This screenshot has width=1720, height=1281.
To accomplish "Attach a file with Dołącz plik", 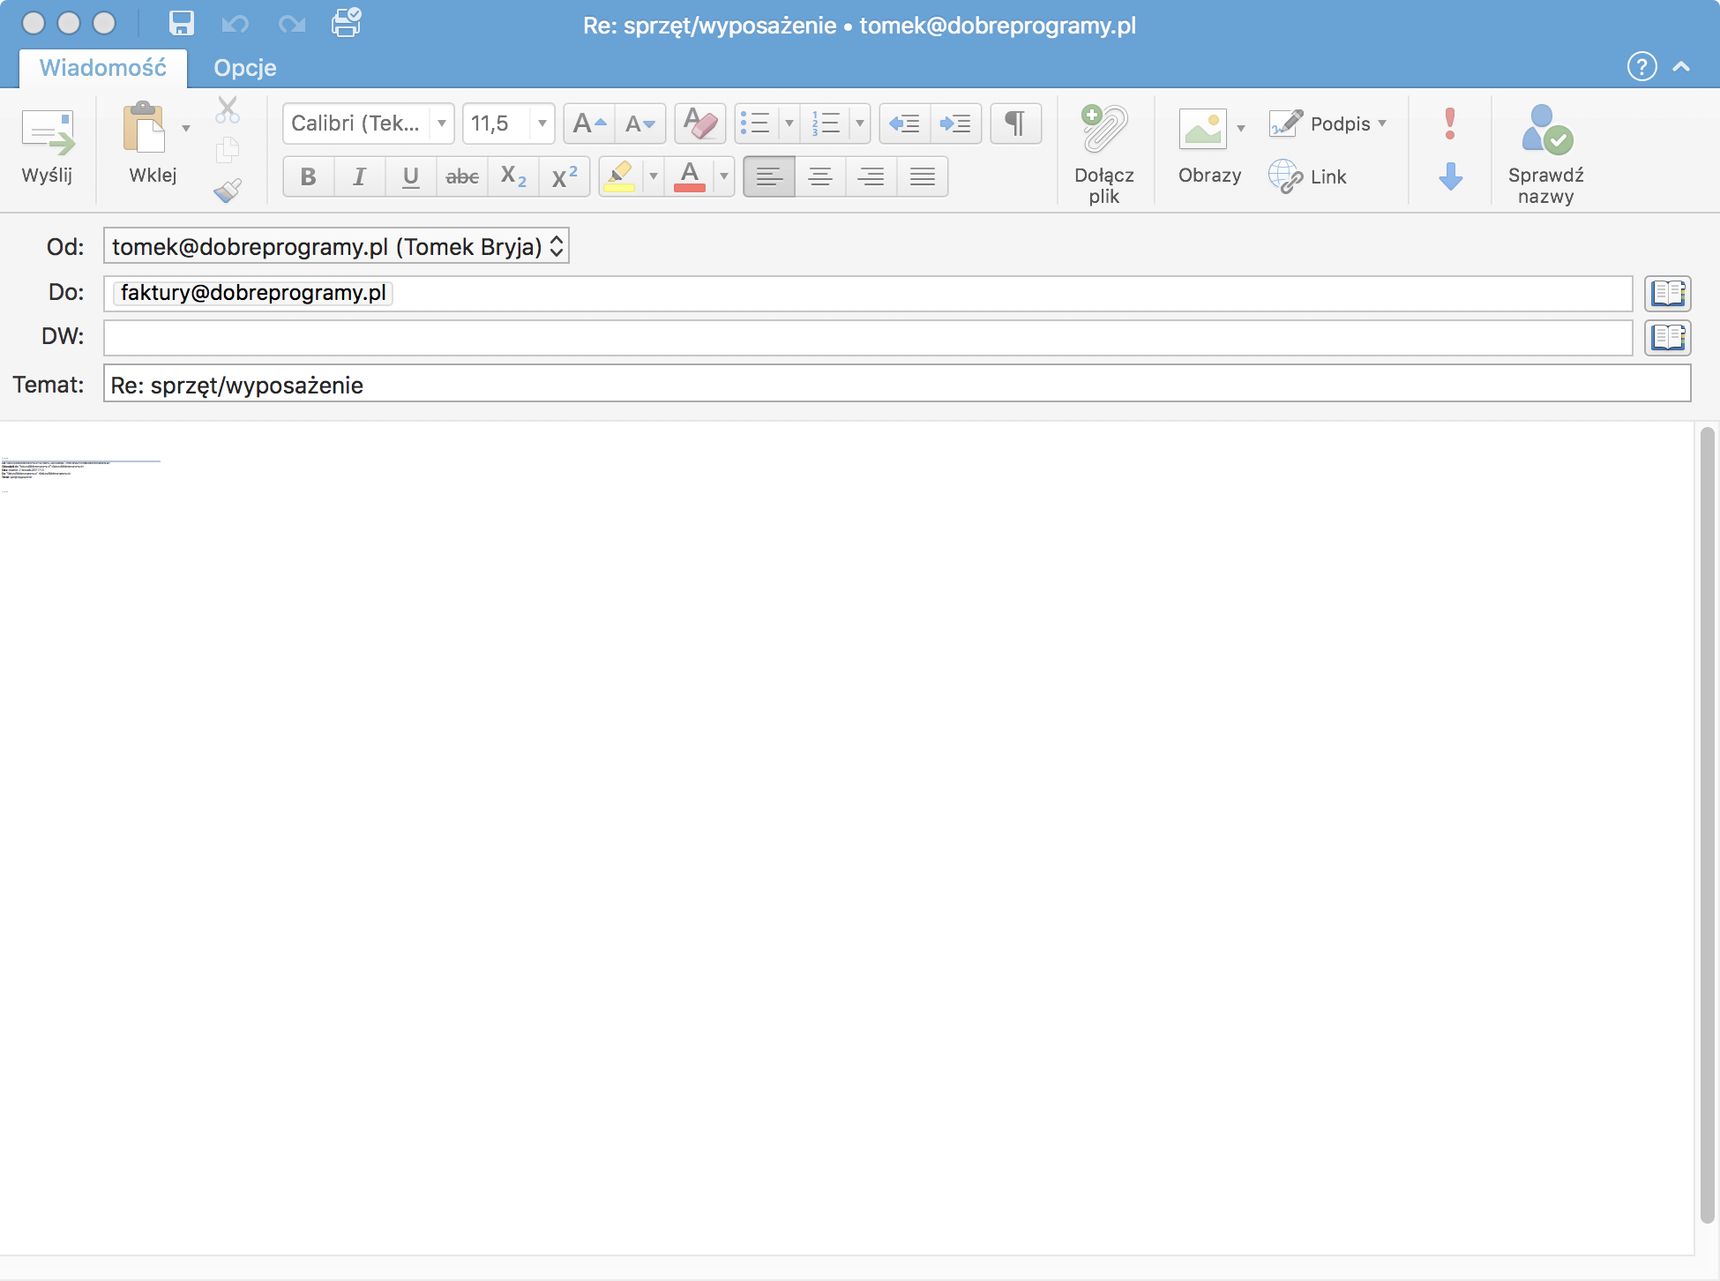I will pos(1104,153).
